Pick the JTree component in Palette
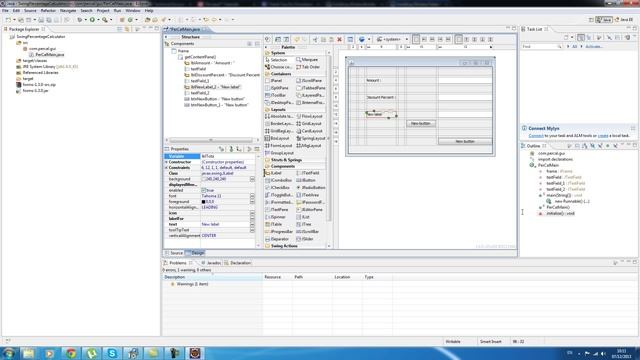 pyautogui.click(x=304, y=224)
